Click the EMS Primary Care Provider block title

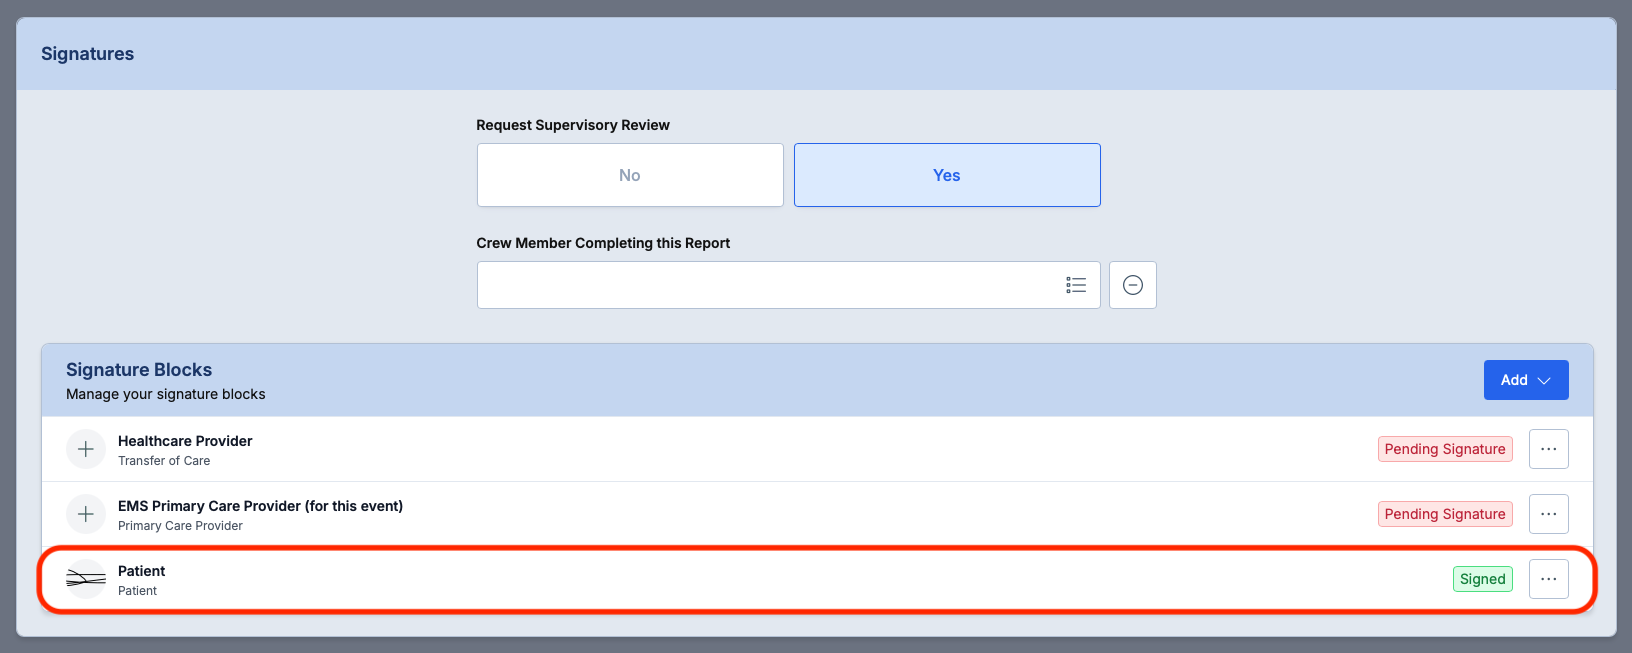click(260, 506)
